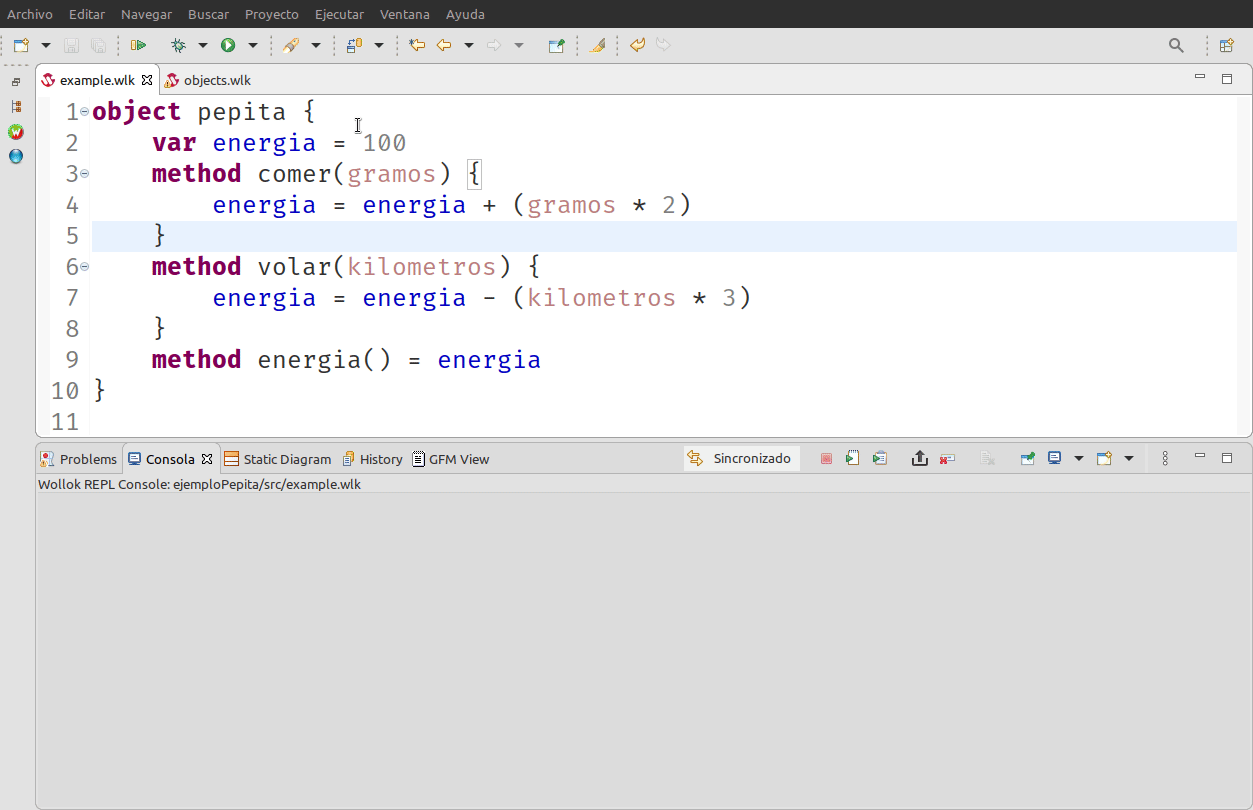The height and width of the screenshot is (810, 1253).
Task: Click the blue globe icon in left sidebar
Action: click(x=16, y=156)
